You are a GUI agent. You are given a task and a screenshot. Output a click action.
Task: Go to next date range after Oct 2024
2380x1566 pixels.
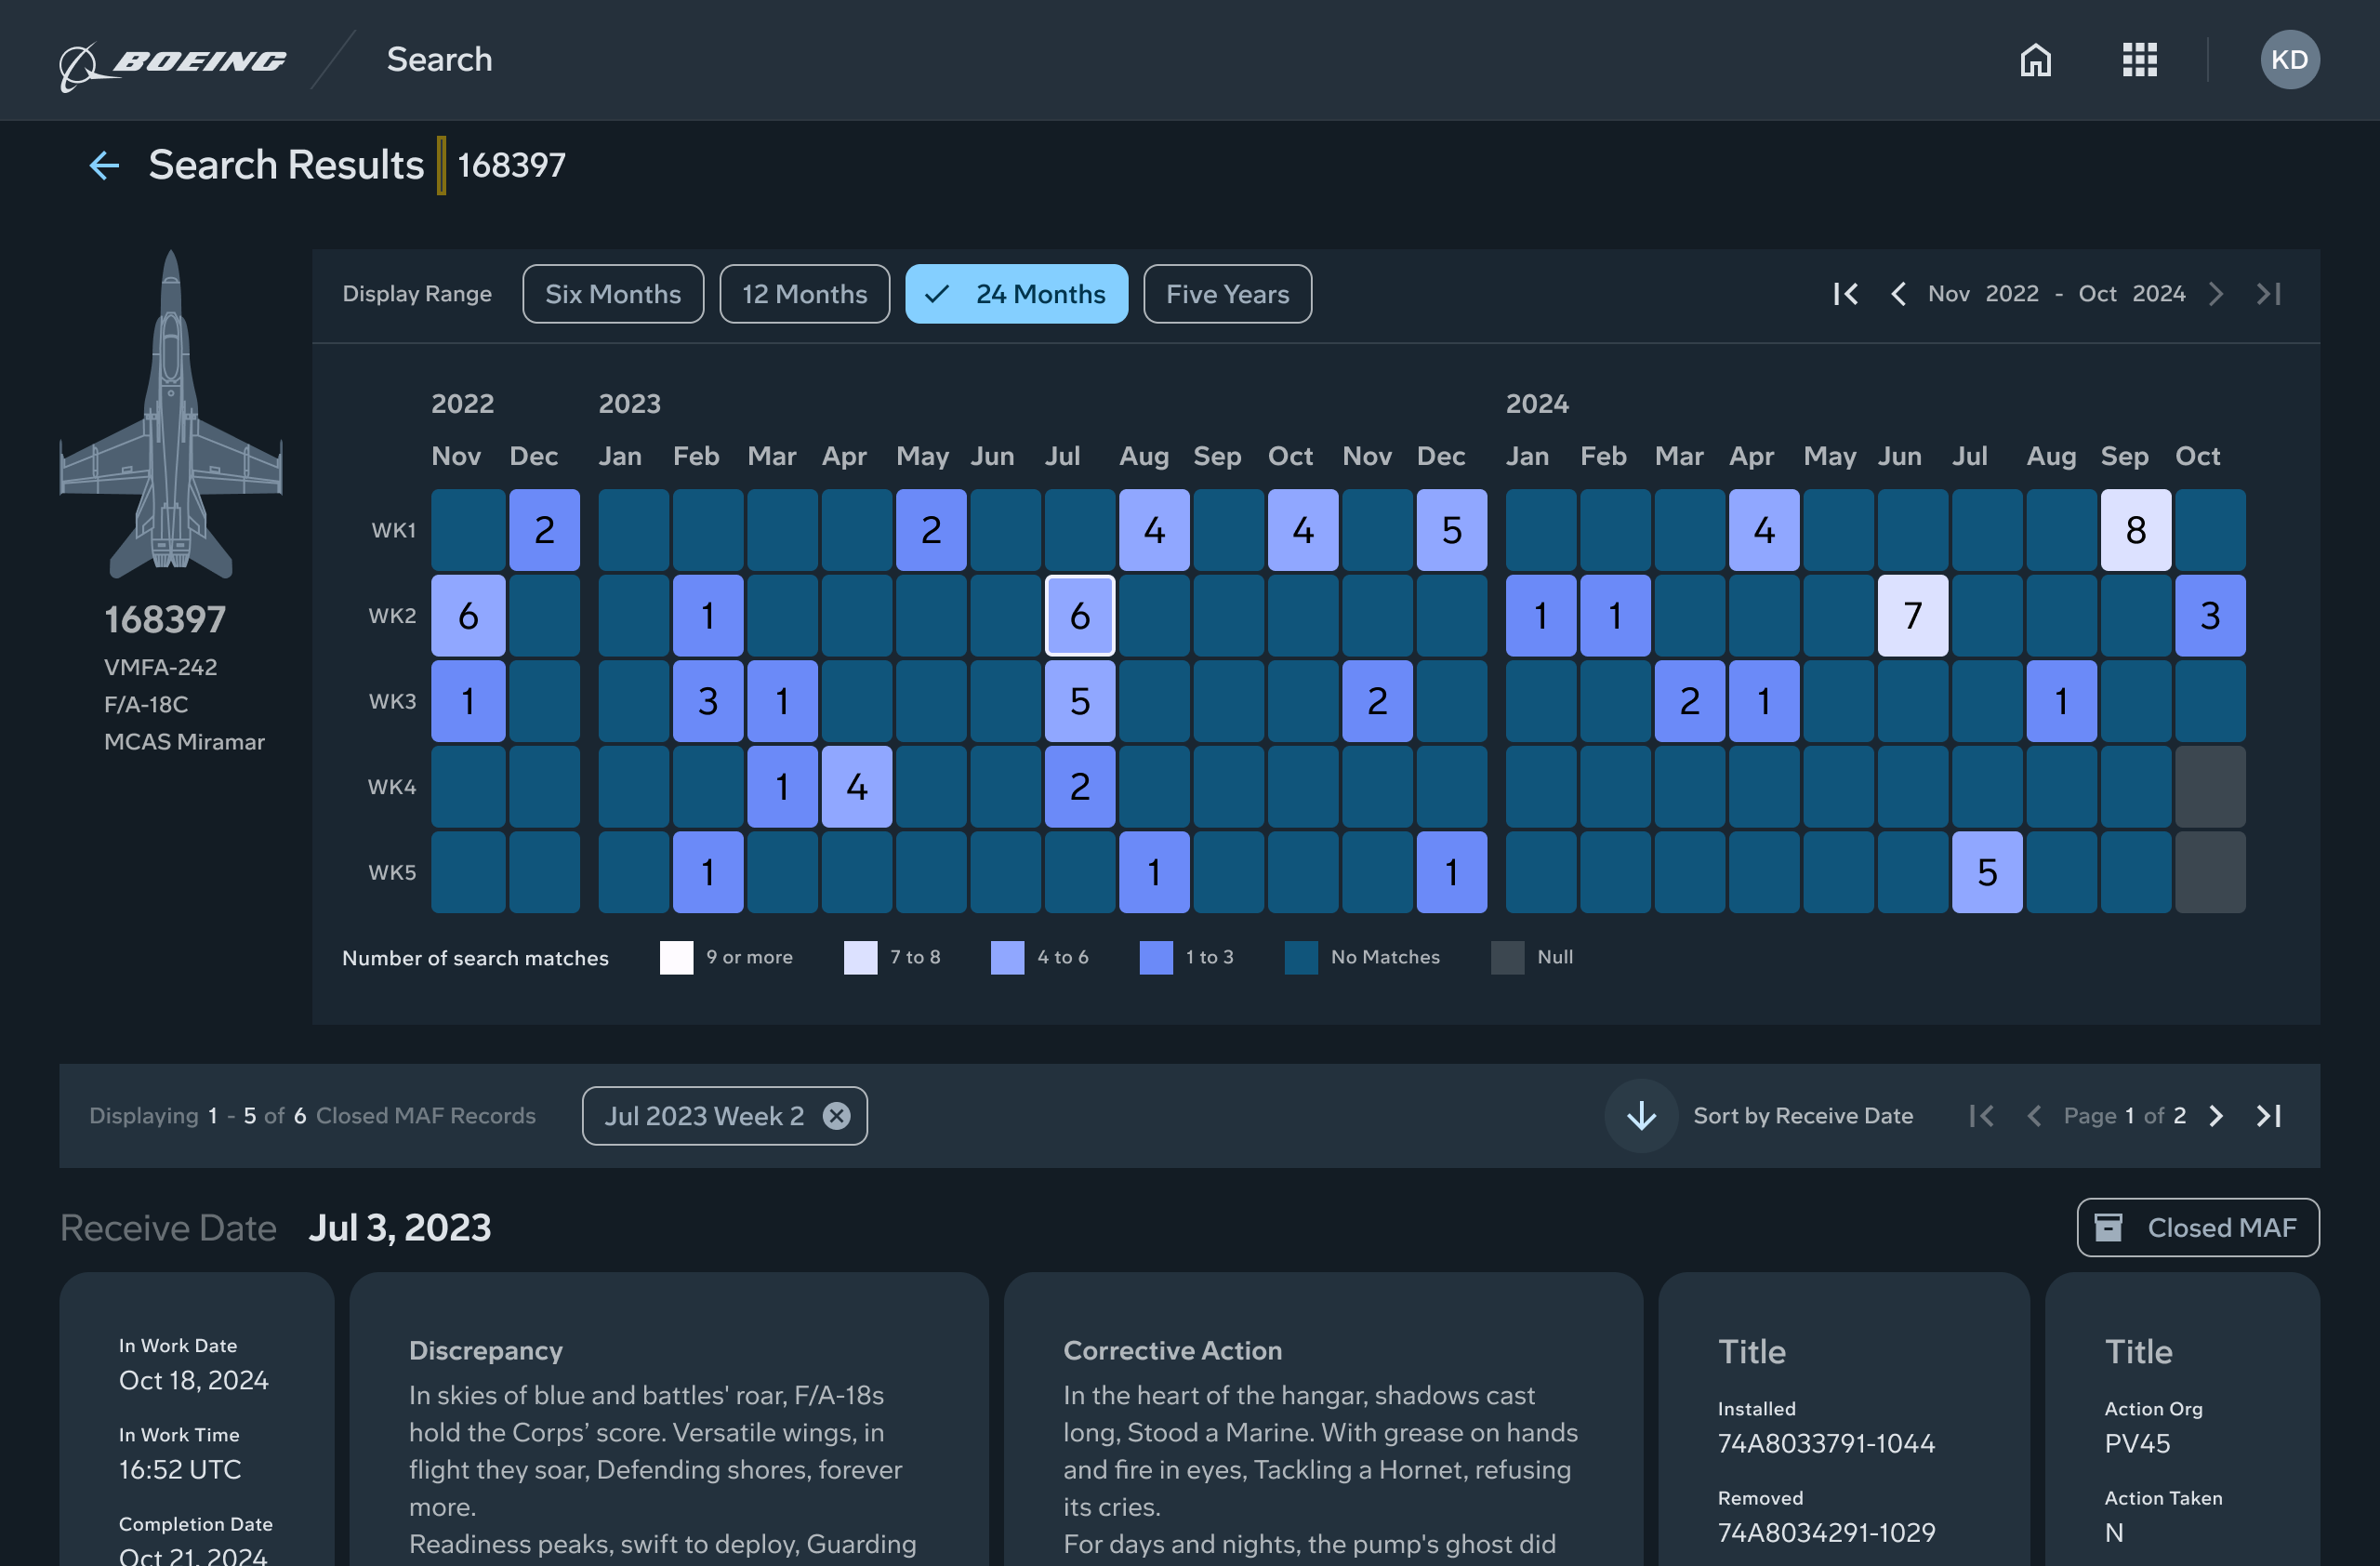tap(2216, 294)
